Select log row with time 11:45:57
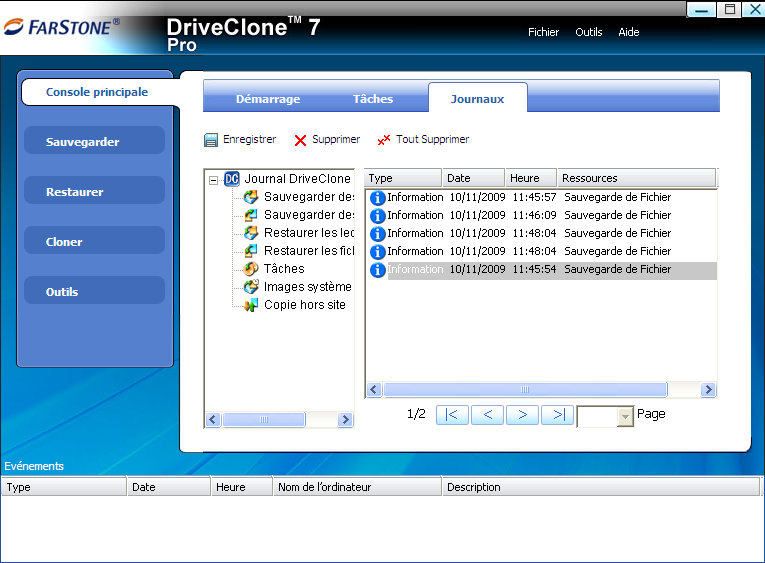Viewport: 765px width, 563px height. tap(542, 197)
